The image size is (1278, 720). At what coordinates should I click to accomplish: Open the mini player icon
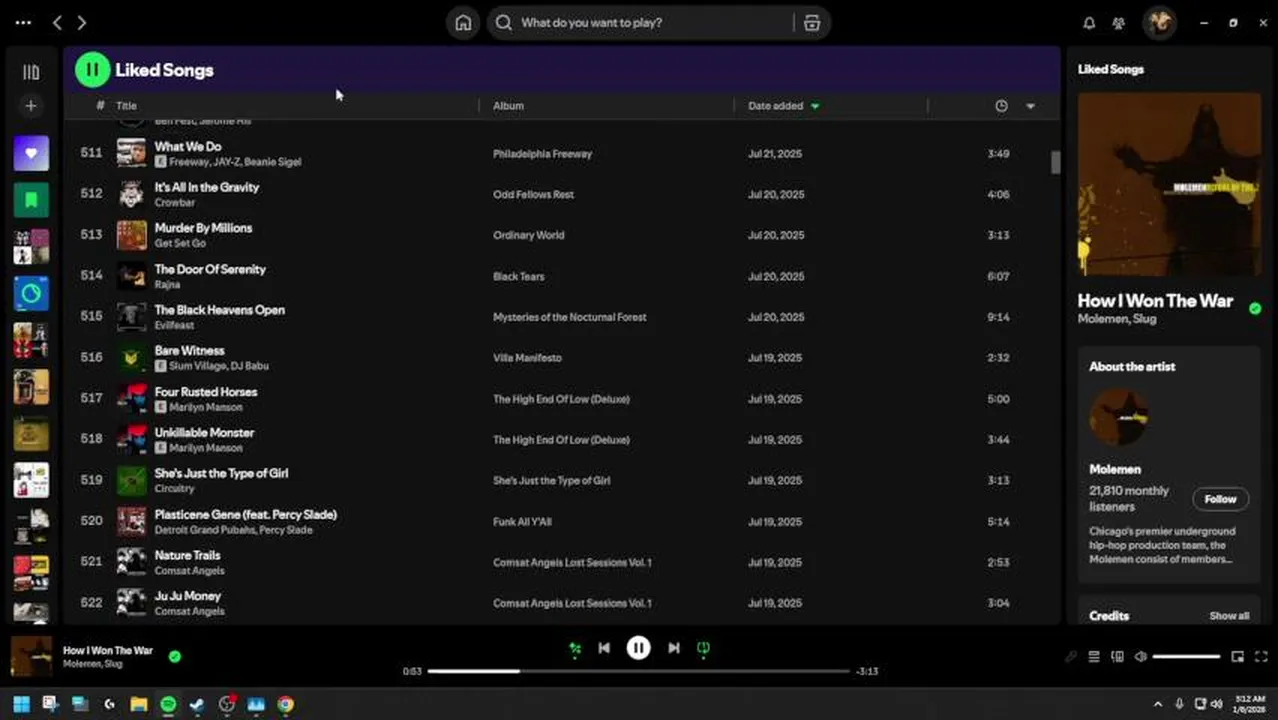coord(1238,657)
